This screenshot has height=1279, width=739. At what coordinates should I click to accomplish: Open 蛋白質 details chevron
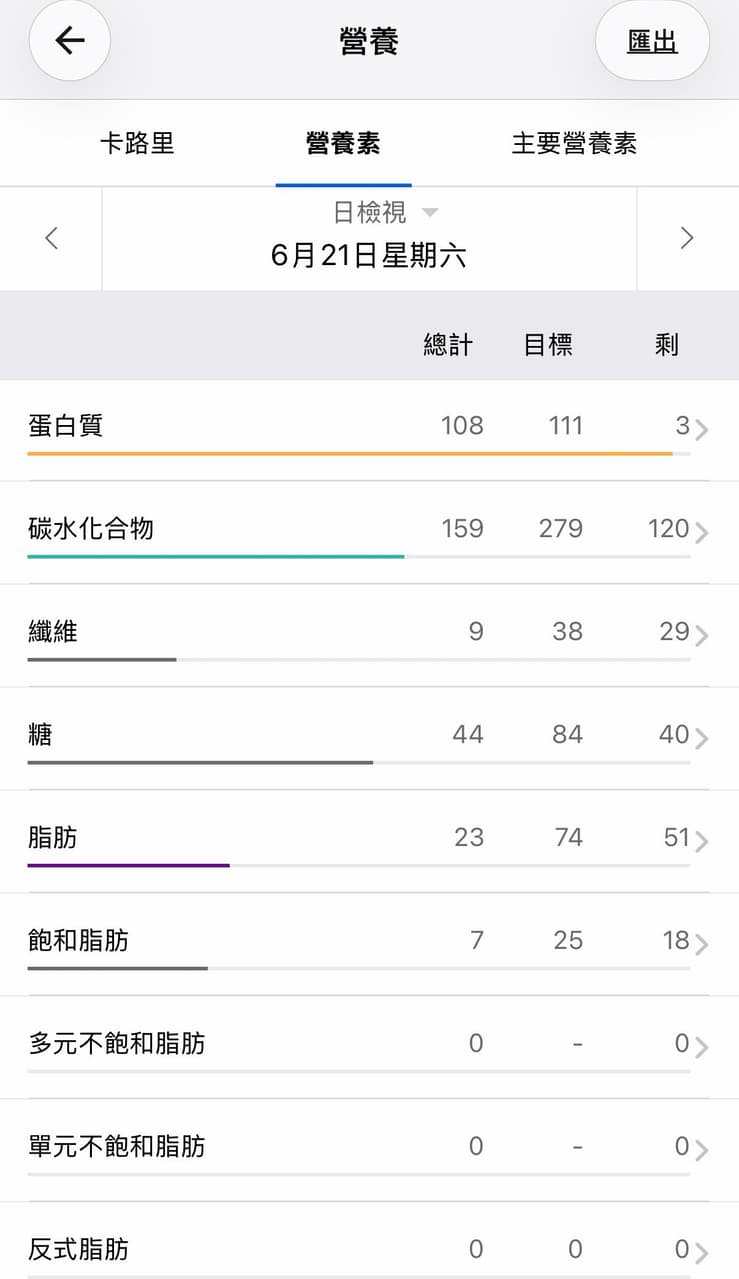click(x=702, y=430)
